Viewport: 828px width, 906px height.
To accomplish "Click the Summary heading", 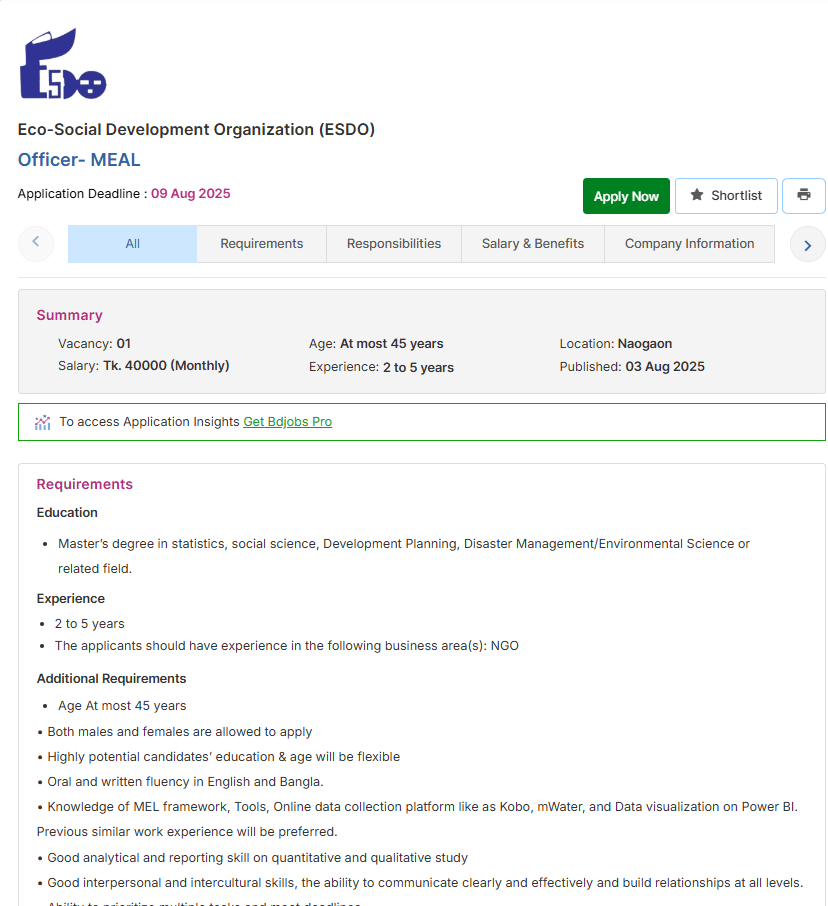I will click(x=69, y=315).
